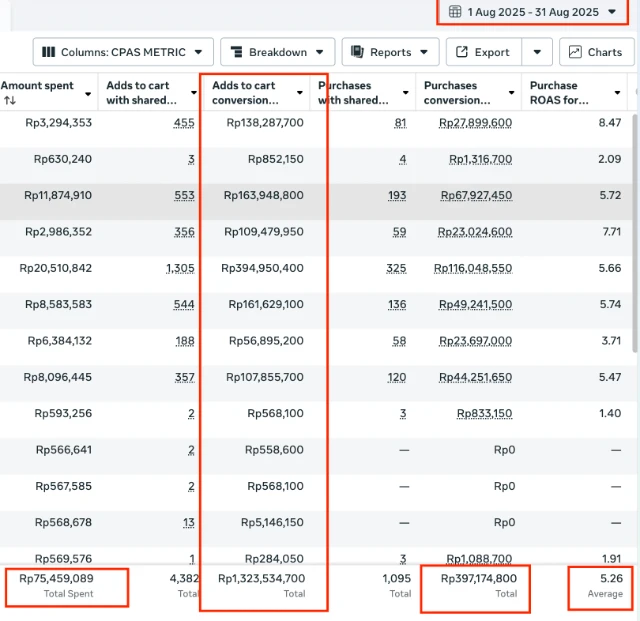640x621 pixels.
Task: Click the Export button
Action: 484,52
